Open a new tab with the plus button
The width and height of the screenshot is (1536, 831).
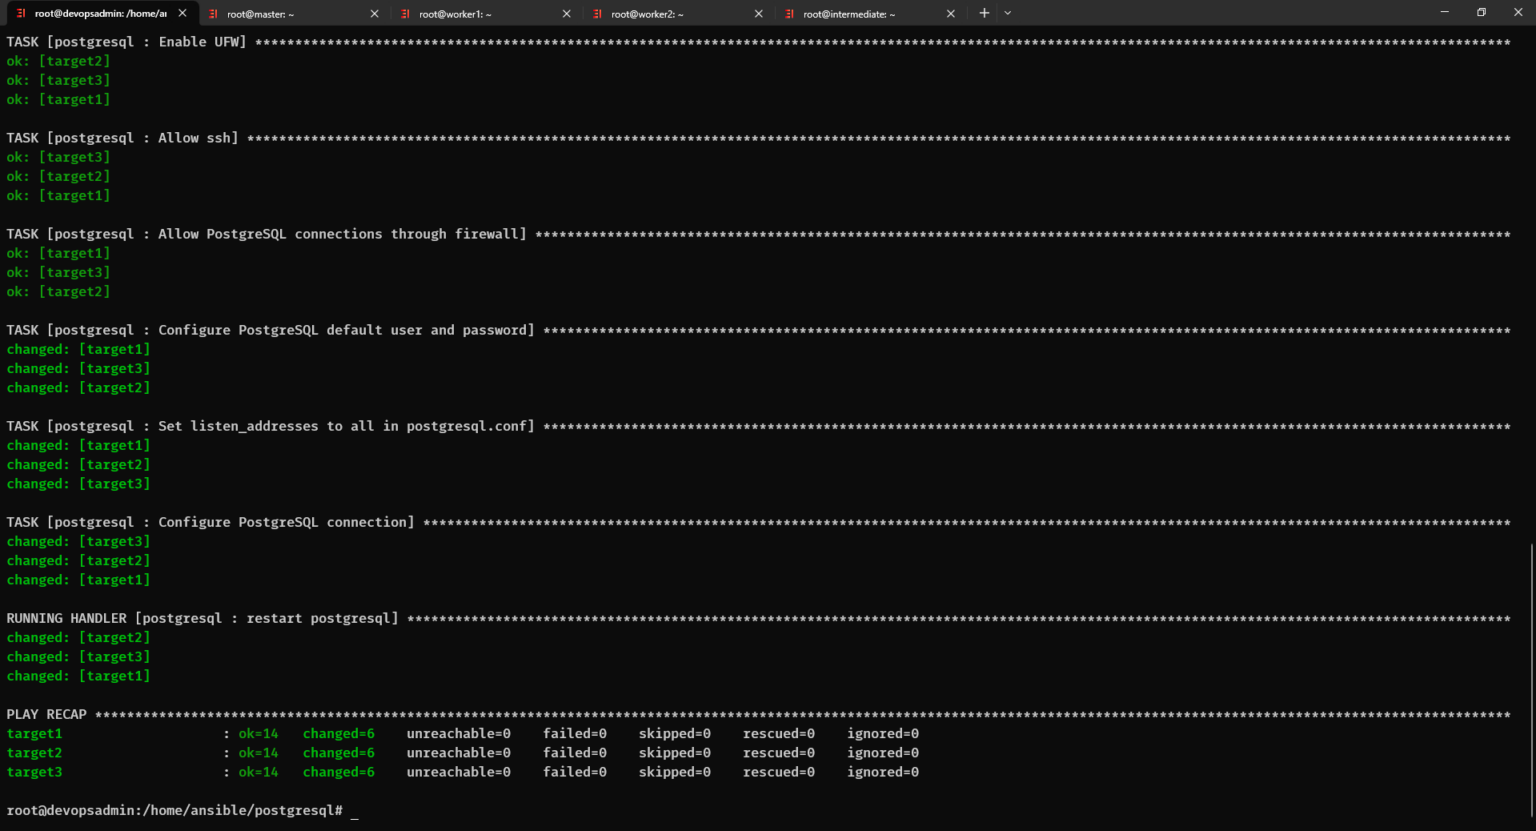[x=984, y=13]
